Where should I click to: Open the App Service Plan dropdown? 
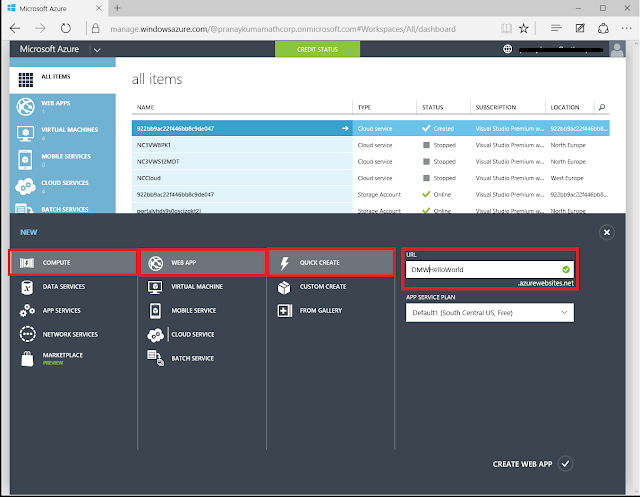click(x=489, y=313)
